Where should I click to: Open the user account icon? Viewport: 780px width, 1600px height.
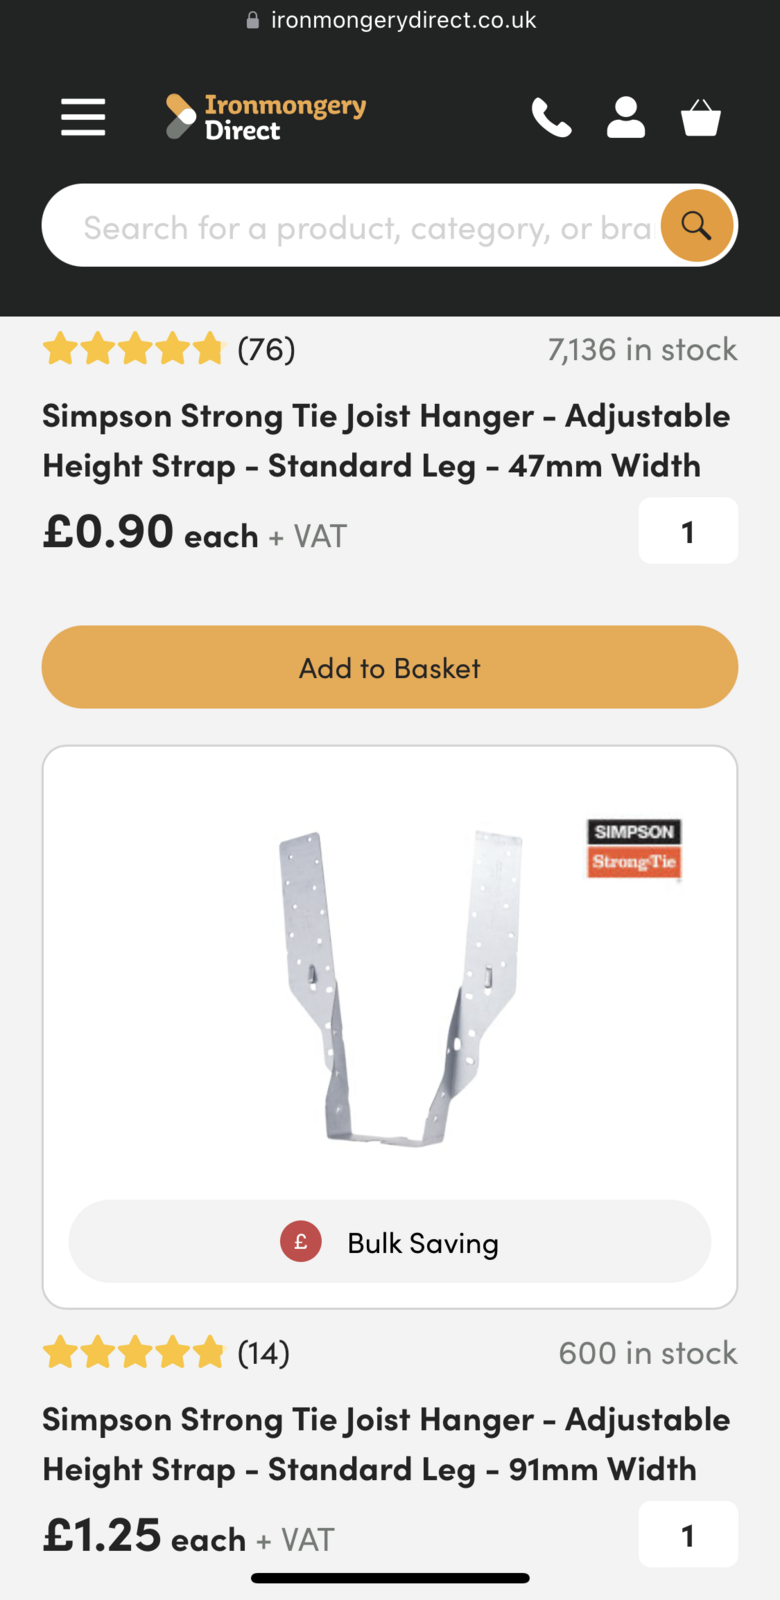626,117
